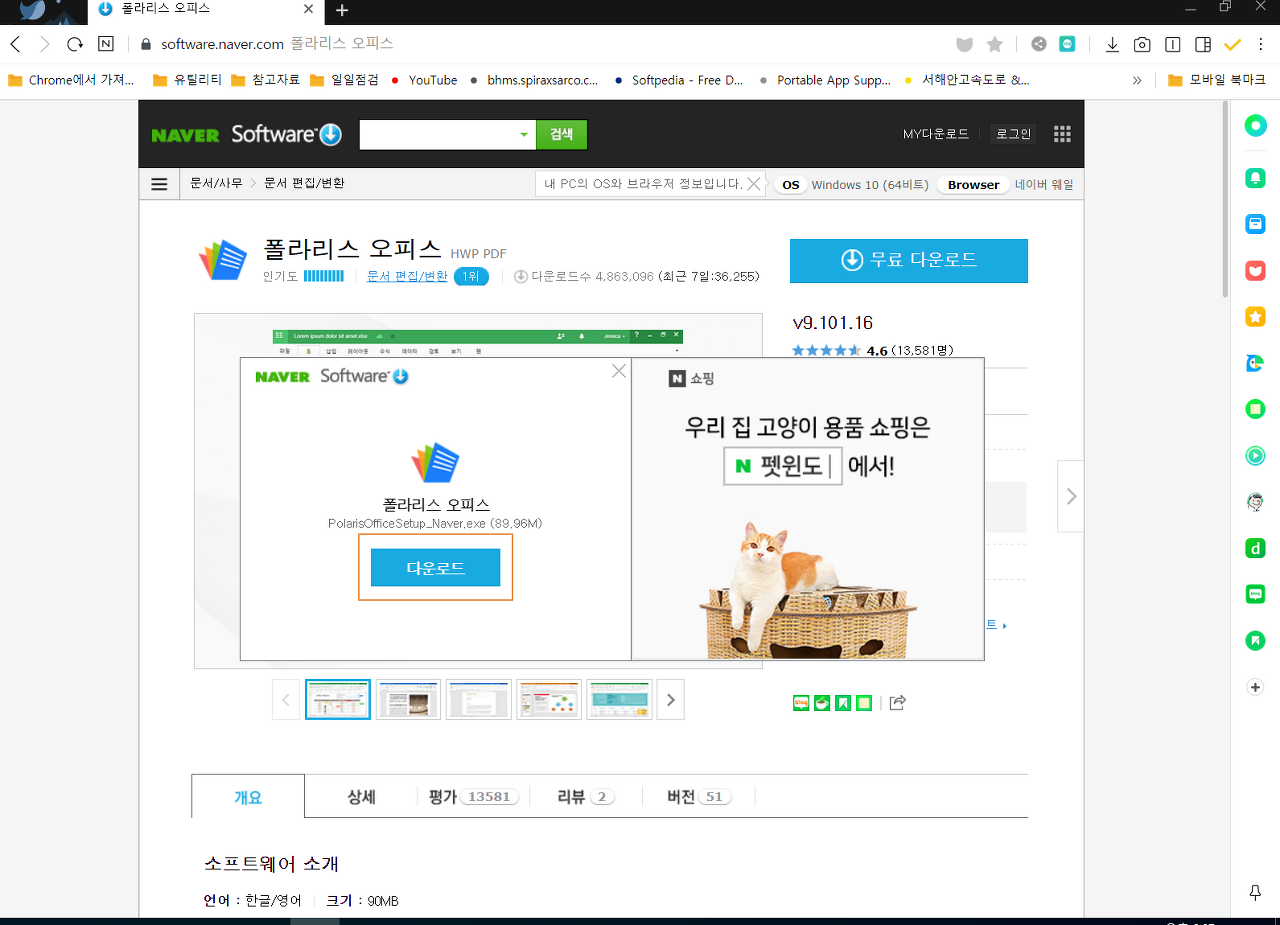
Task: Select the fifth screenshot thumbnail
Action: tap(619, 699)
